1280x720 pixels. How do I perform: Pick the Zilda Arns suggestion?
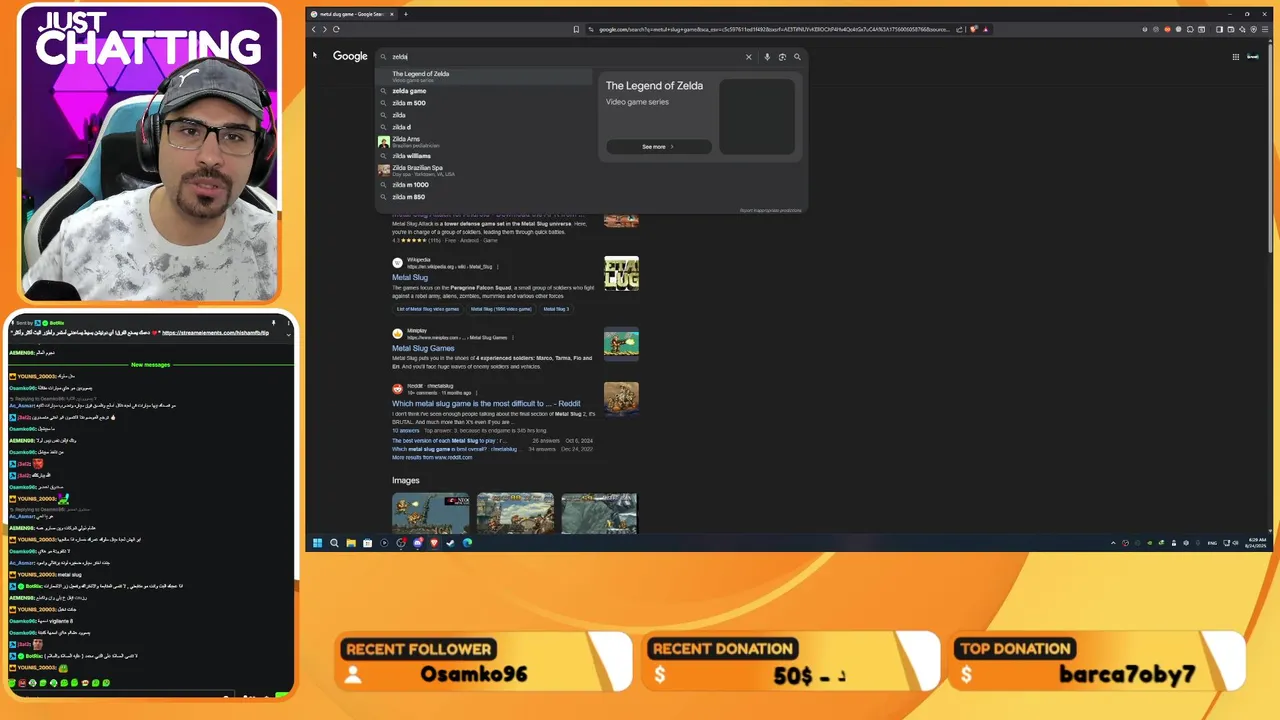click(484, 142)
